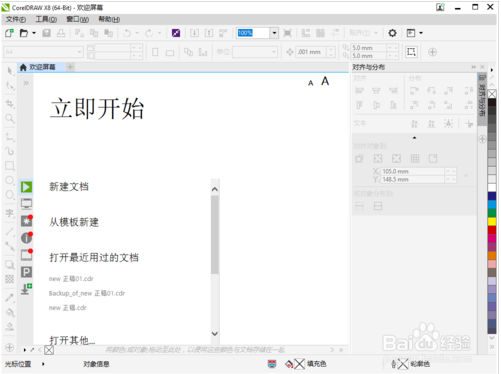Open the 窗口 menu

(77, 19)
